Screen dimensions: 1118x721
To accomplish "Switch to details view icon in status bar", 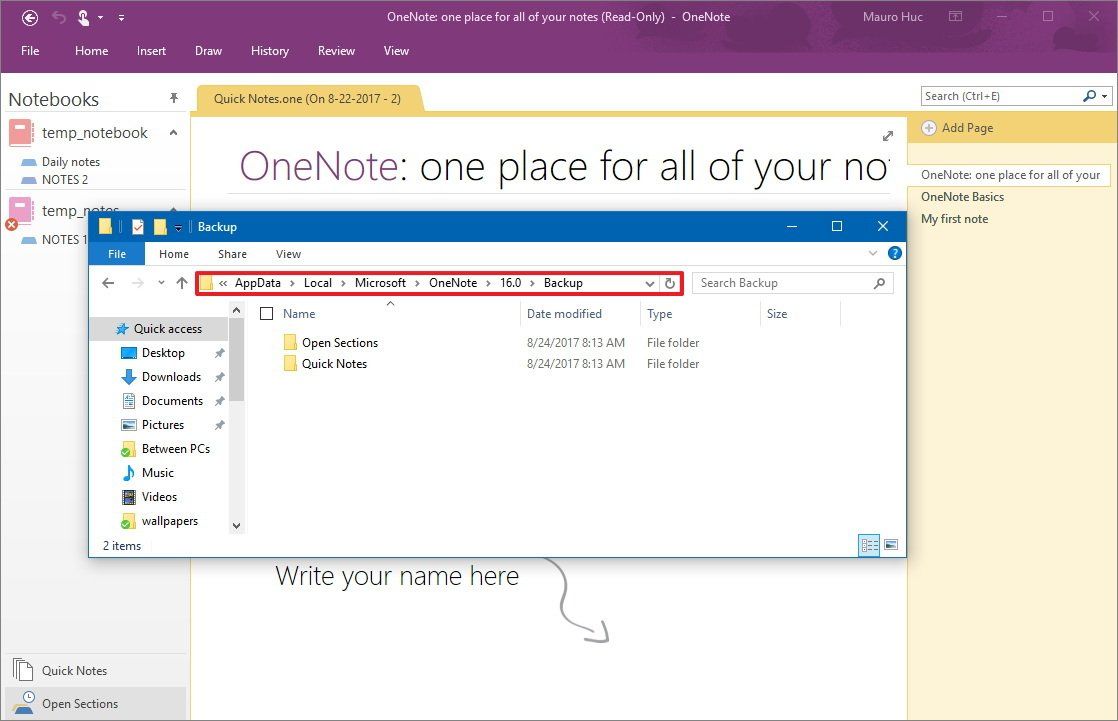I will point(869,546).
